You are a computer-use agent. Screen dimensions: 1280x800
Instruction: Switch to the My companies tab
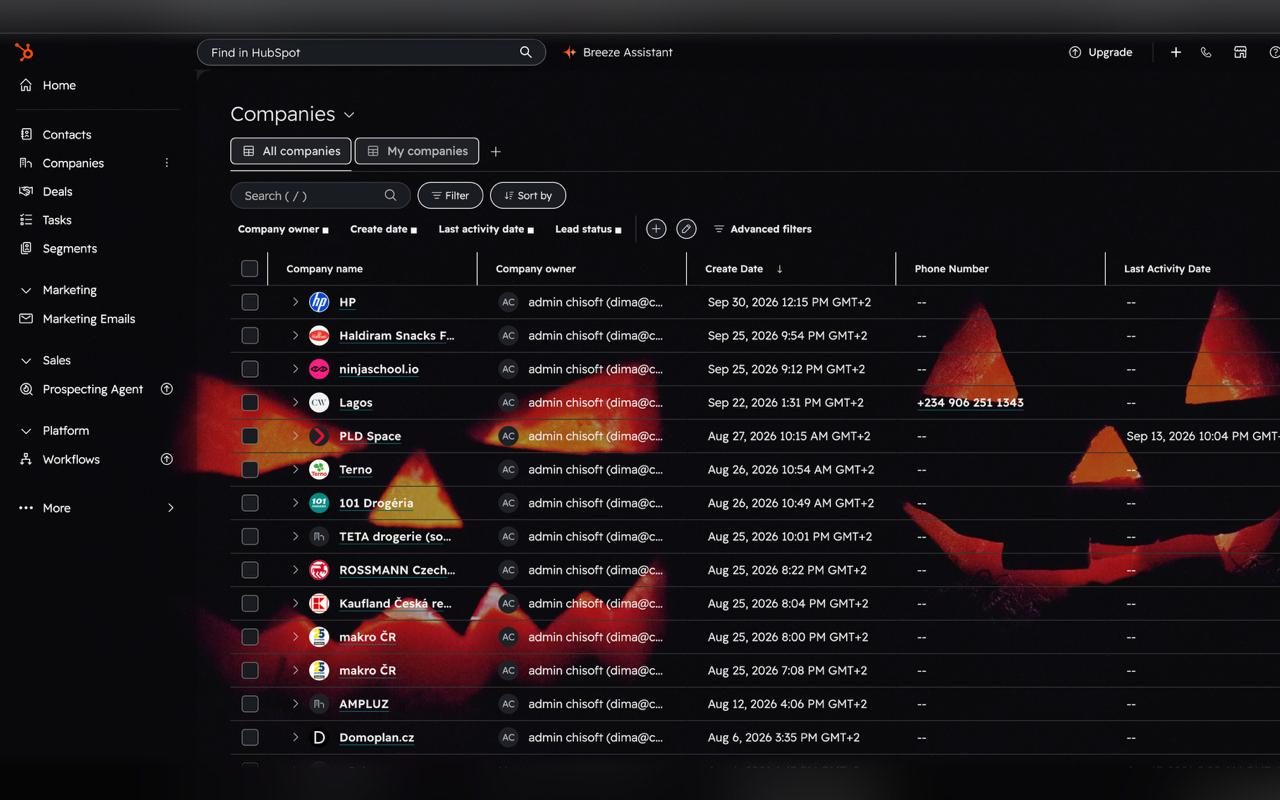[417, 151]
